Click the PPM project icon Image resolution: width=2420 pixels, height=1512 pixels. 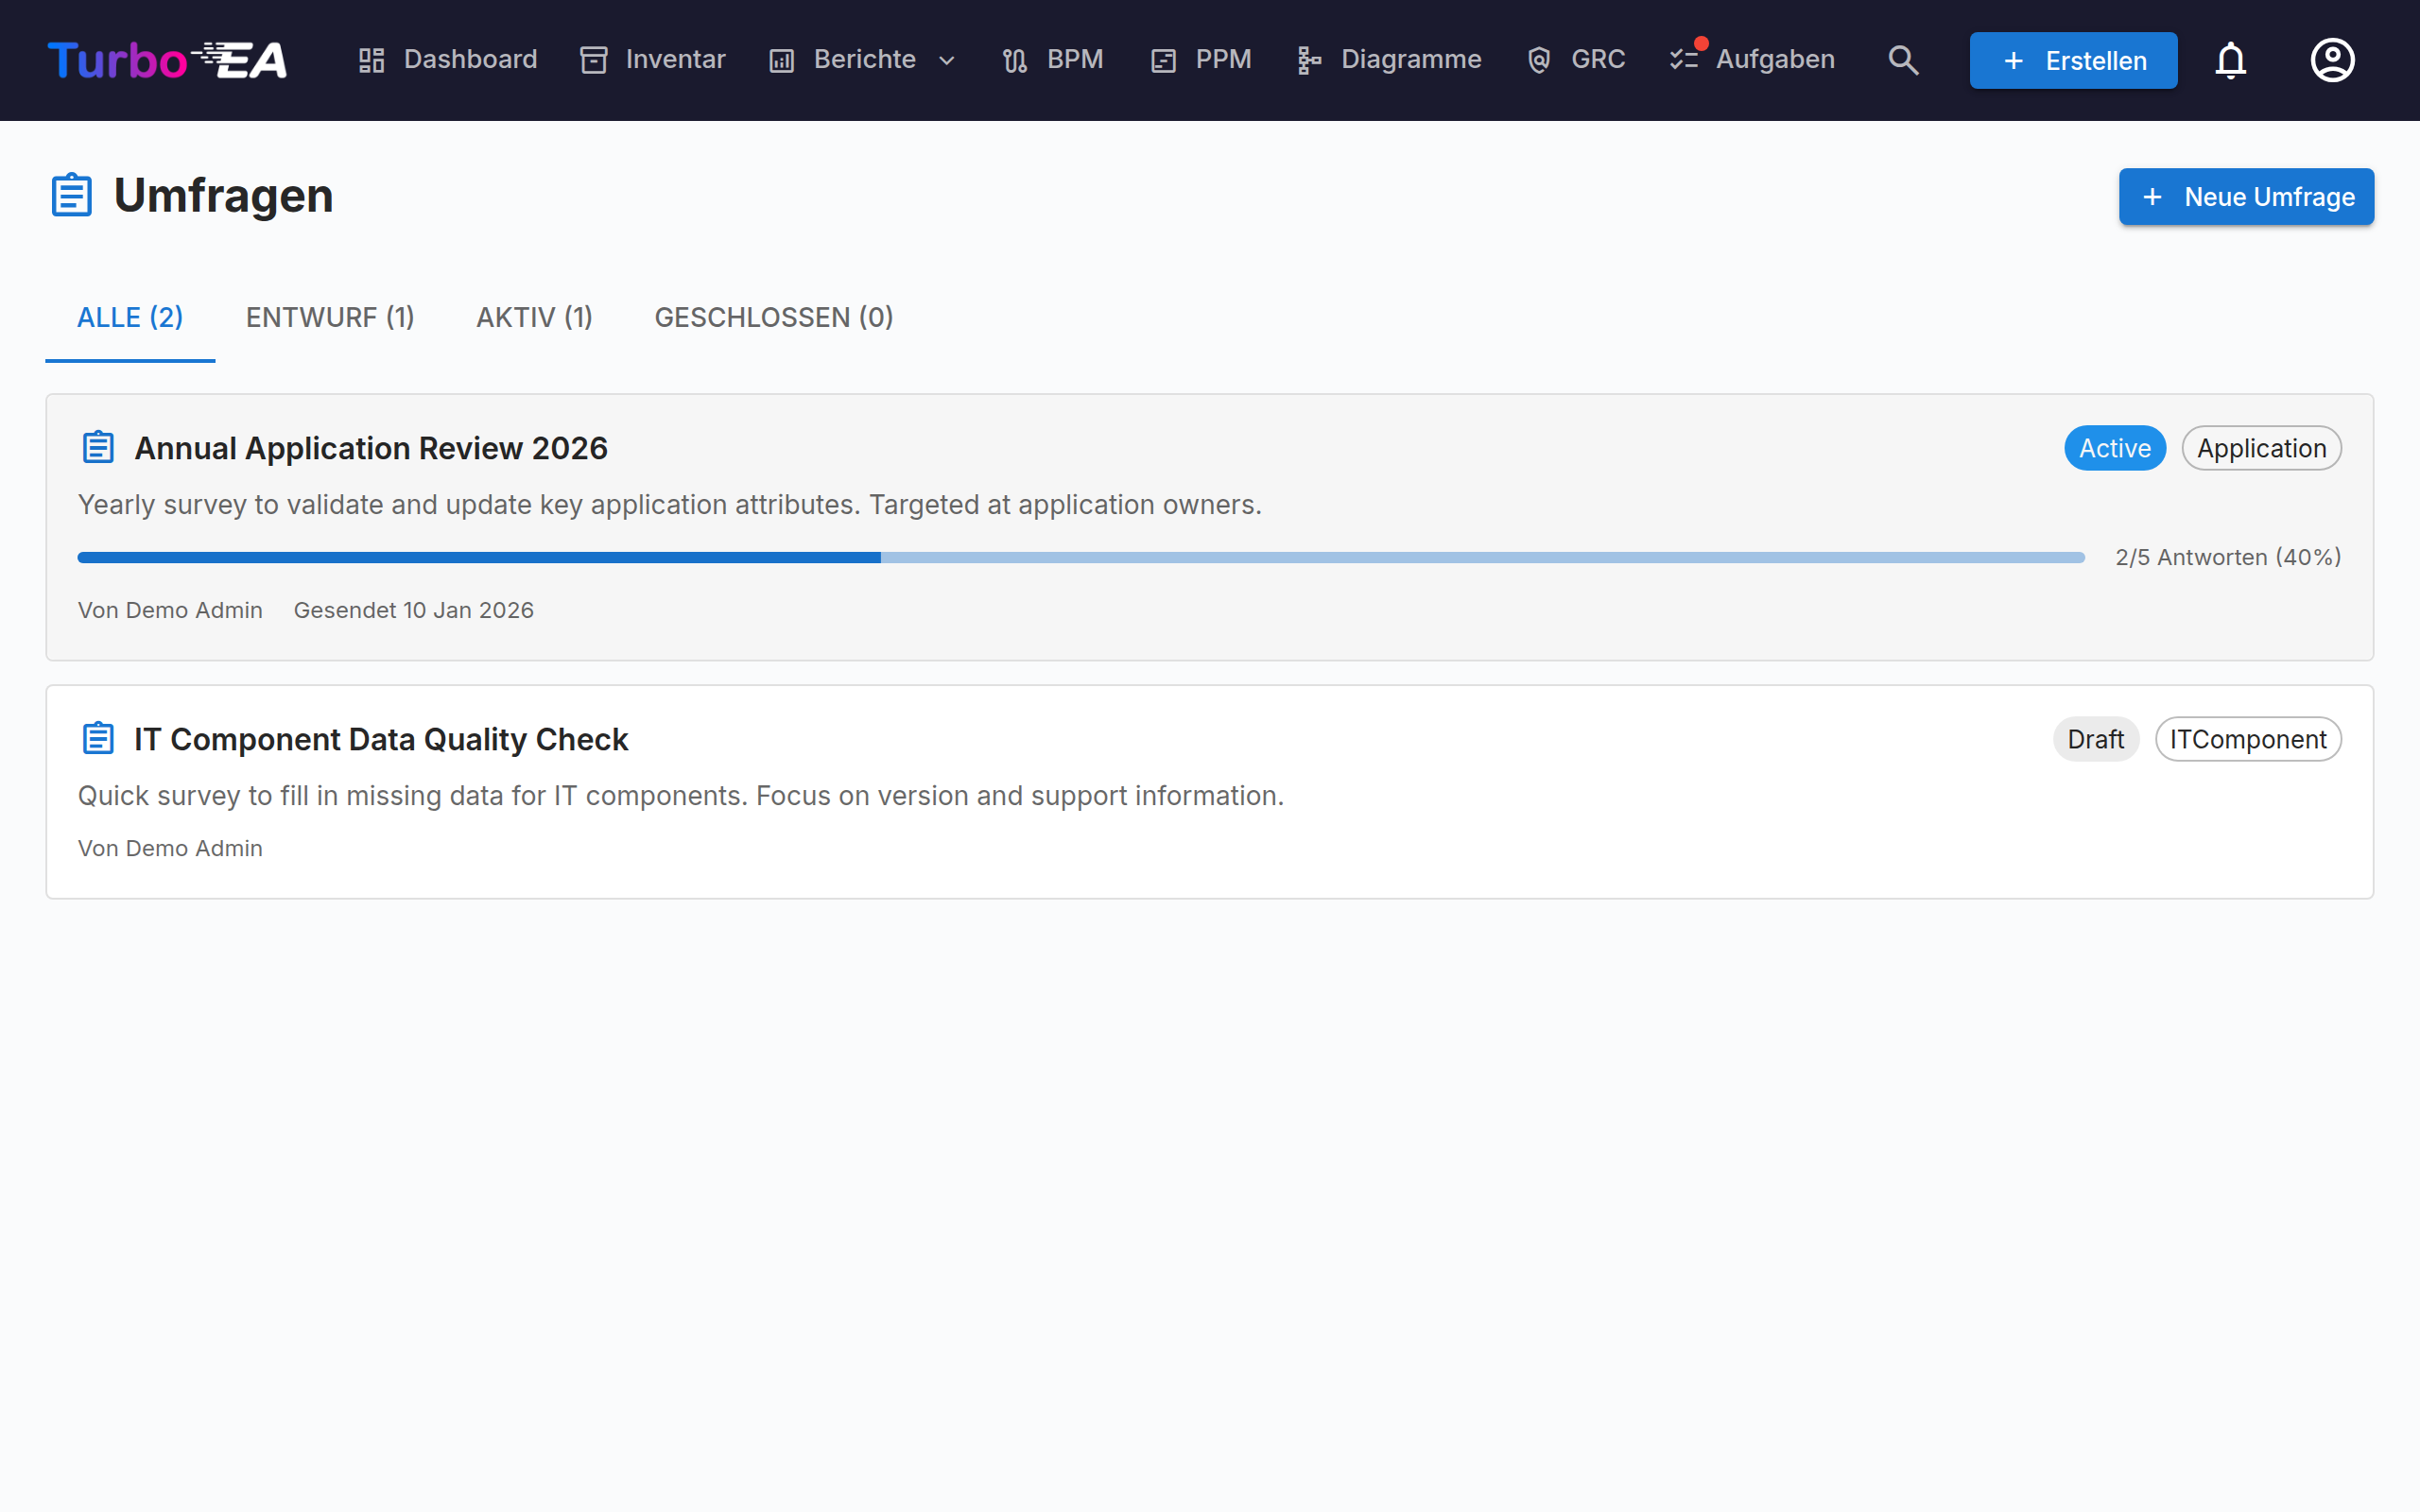(x=1163, y=60)
